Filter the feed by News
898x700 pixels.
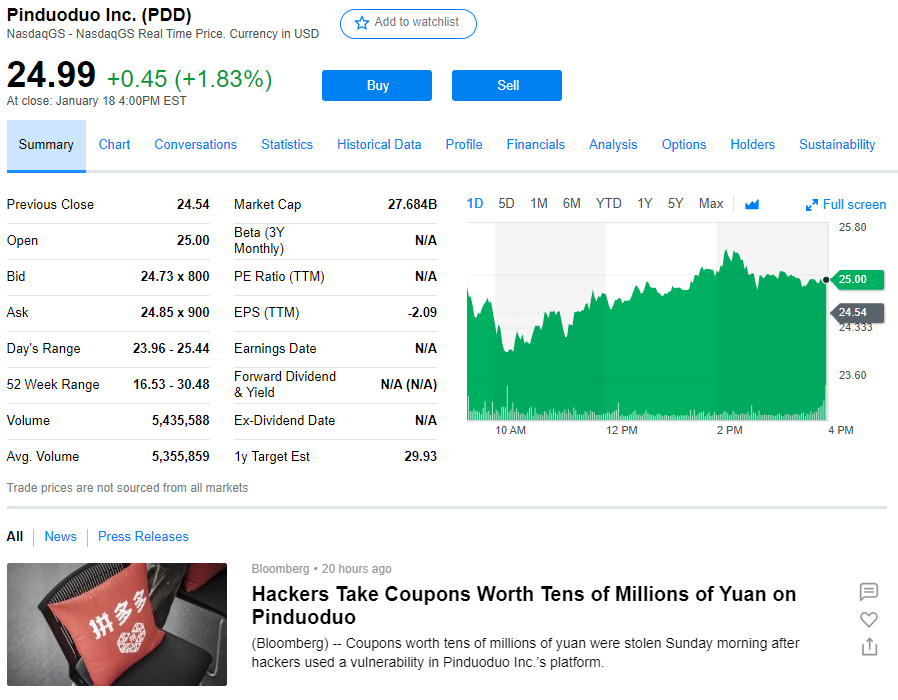pyautogui.click(x=61, y=537)
